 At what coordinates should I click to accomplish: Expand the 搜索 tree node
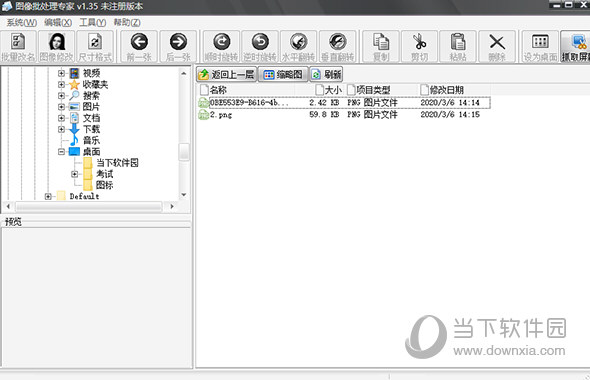[61, 96]
